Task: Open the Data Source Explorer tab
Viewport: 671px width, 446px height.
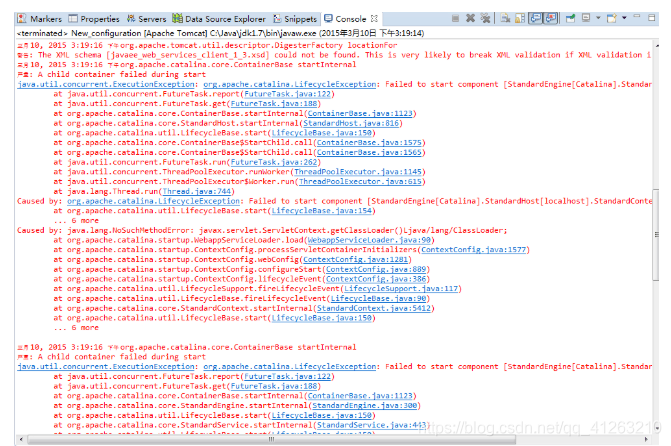Action: click(x=219, y=19)
